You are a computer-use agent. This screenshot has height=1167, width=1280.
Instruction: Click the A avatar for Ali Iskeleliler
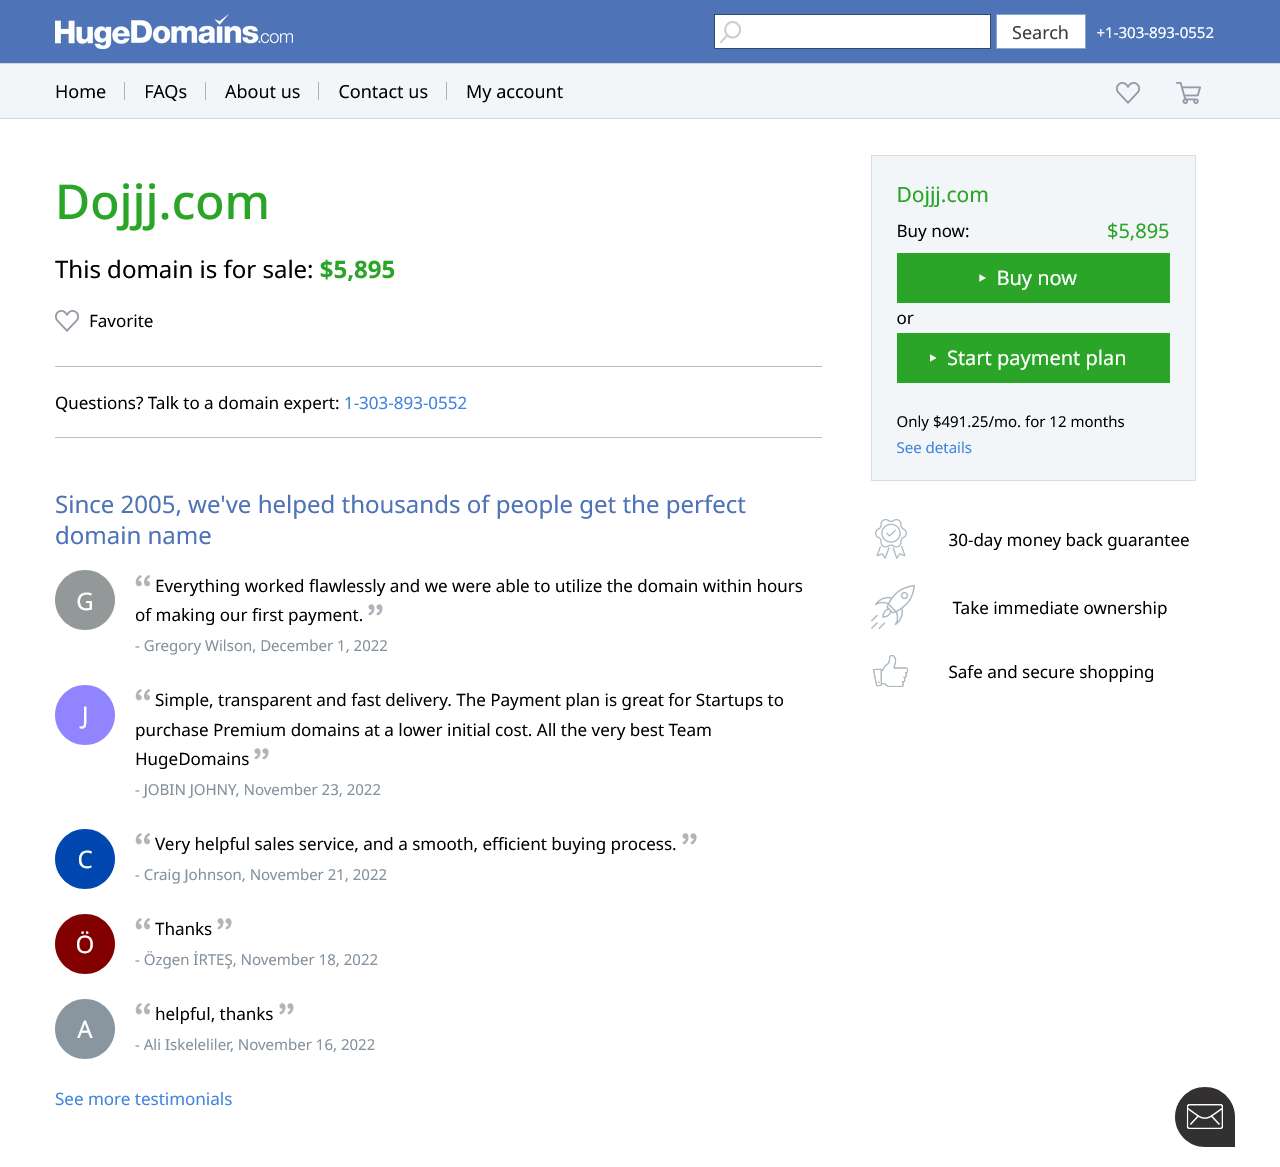85,1029
